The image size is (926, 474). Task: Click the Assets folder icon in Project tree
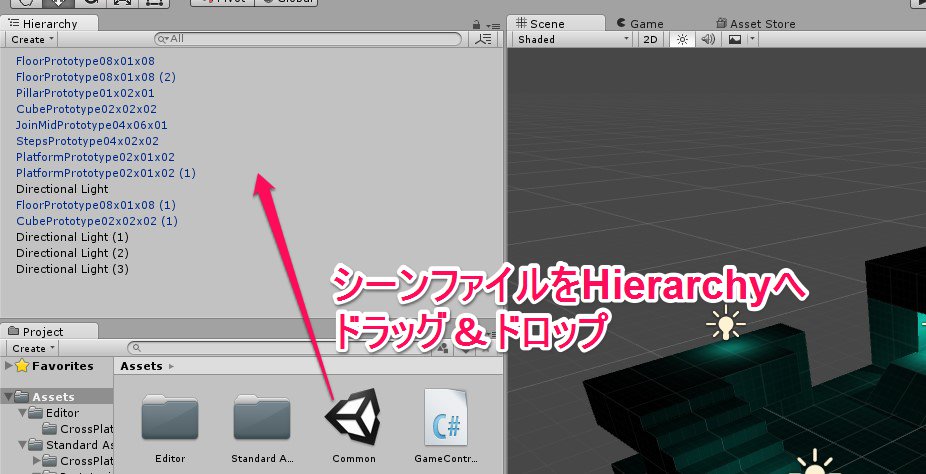[22, 397]
